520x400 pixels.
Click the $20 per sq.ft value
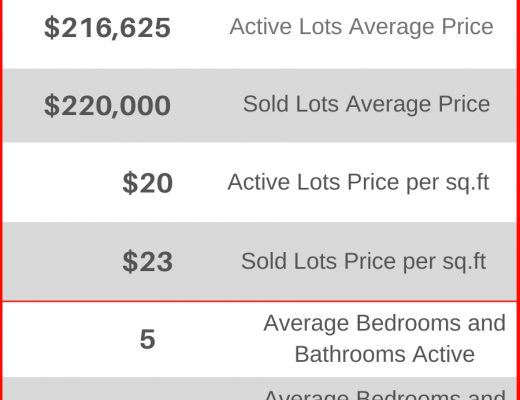(x=148, y=183)
